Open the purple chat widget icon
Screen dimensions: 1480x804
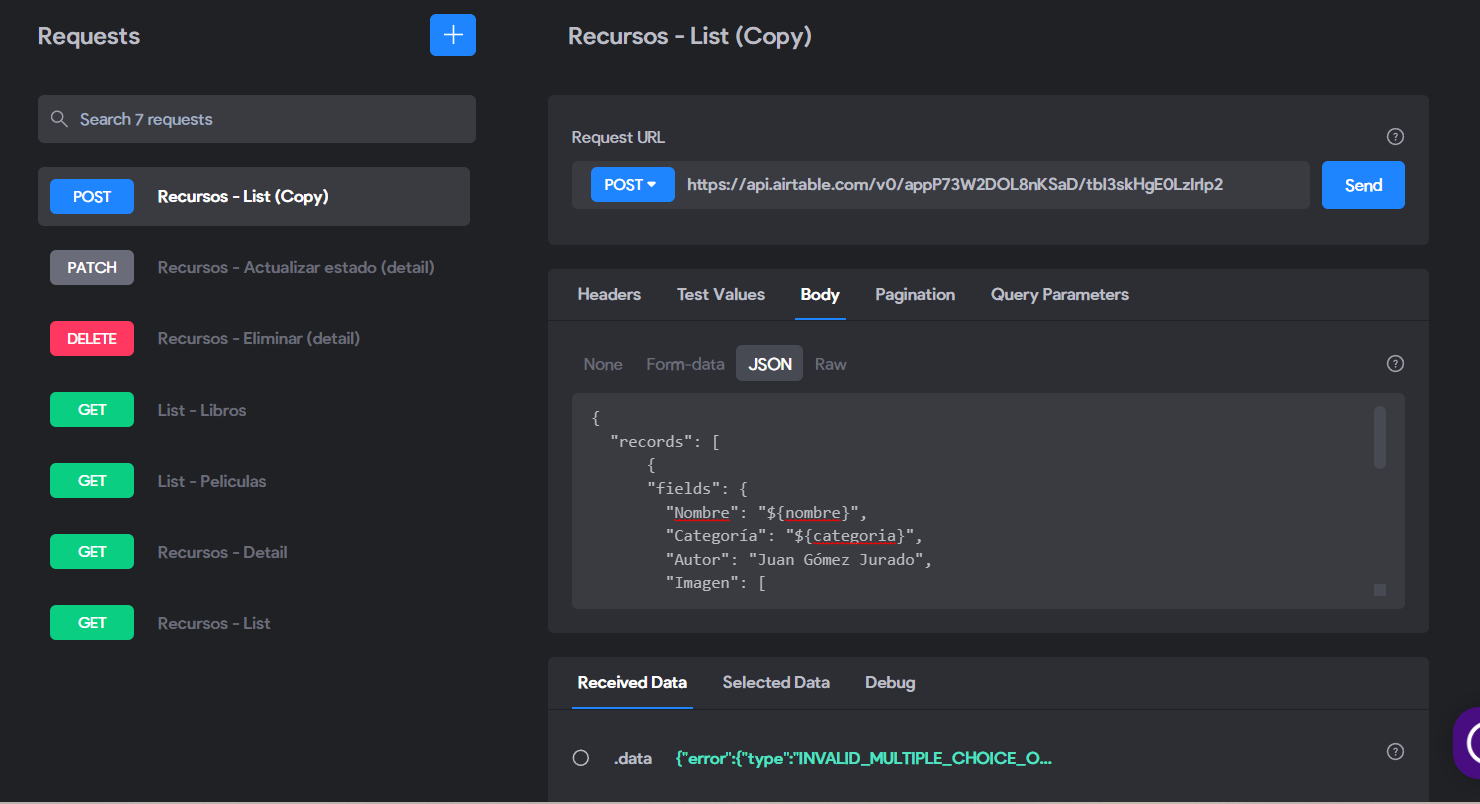click(x=1467, y=743)
